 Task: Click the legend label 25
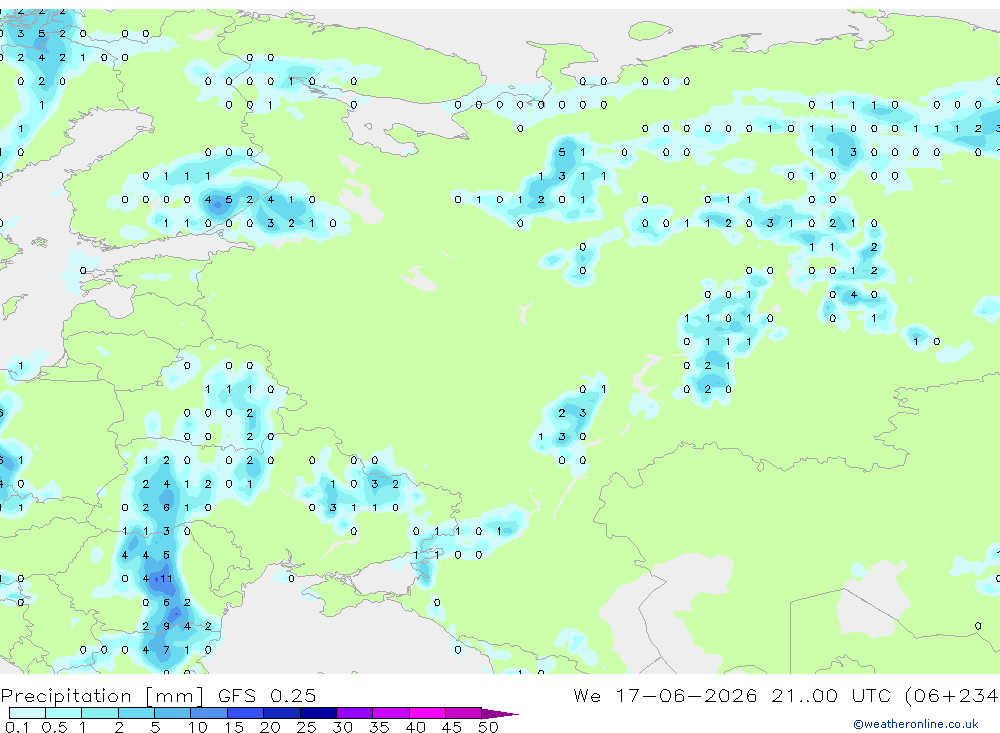[x=306, y=727]
